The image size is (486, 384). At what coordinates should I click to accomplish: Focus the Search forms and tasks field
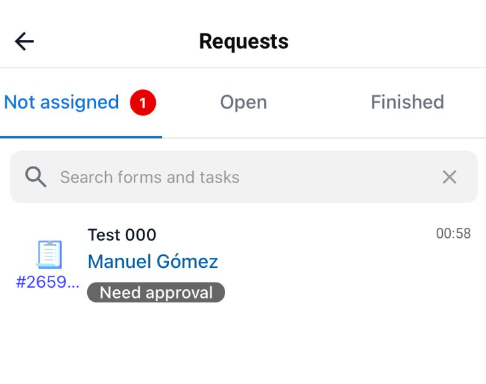point(244,177)
